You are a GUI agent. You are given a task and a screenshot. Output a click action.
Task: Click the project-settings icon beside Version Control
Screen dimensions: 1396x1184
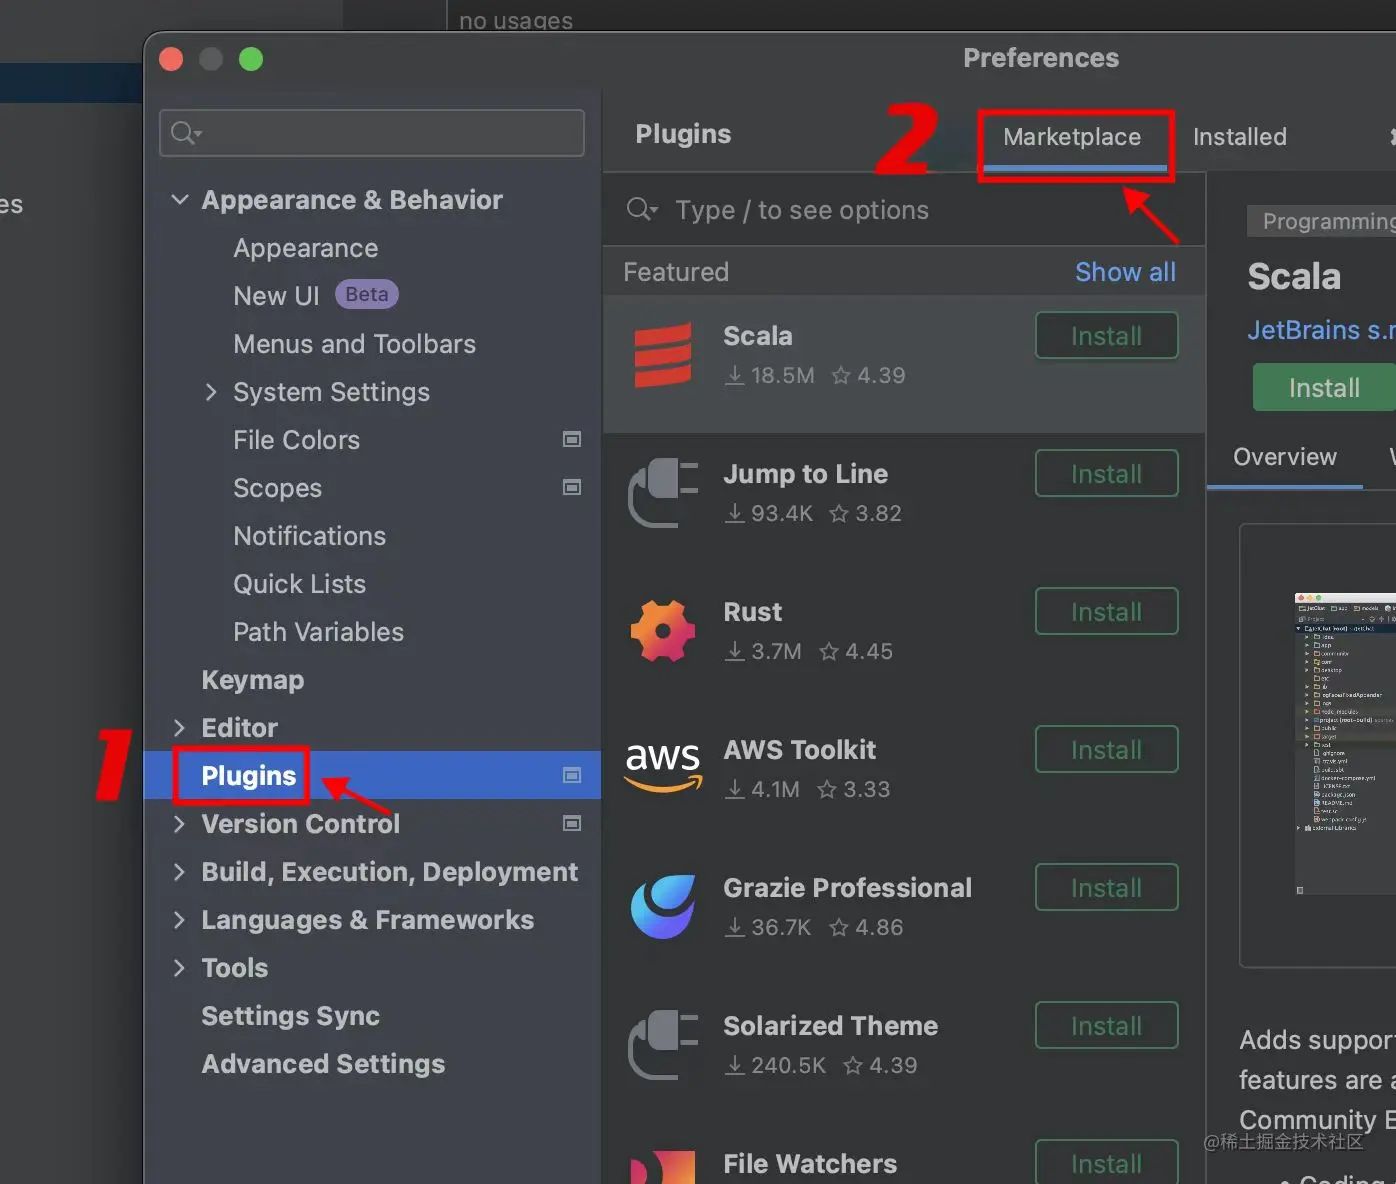point(572,823)
